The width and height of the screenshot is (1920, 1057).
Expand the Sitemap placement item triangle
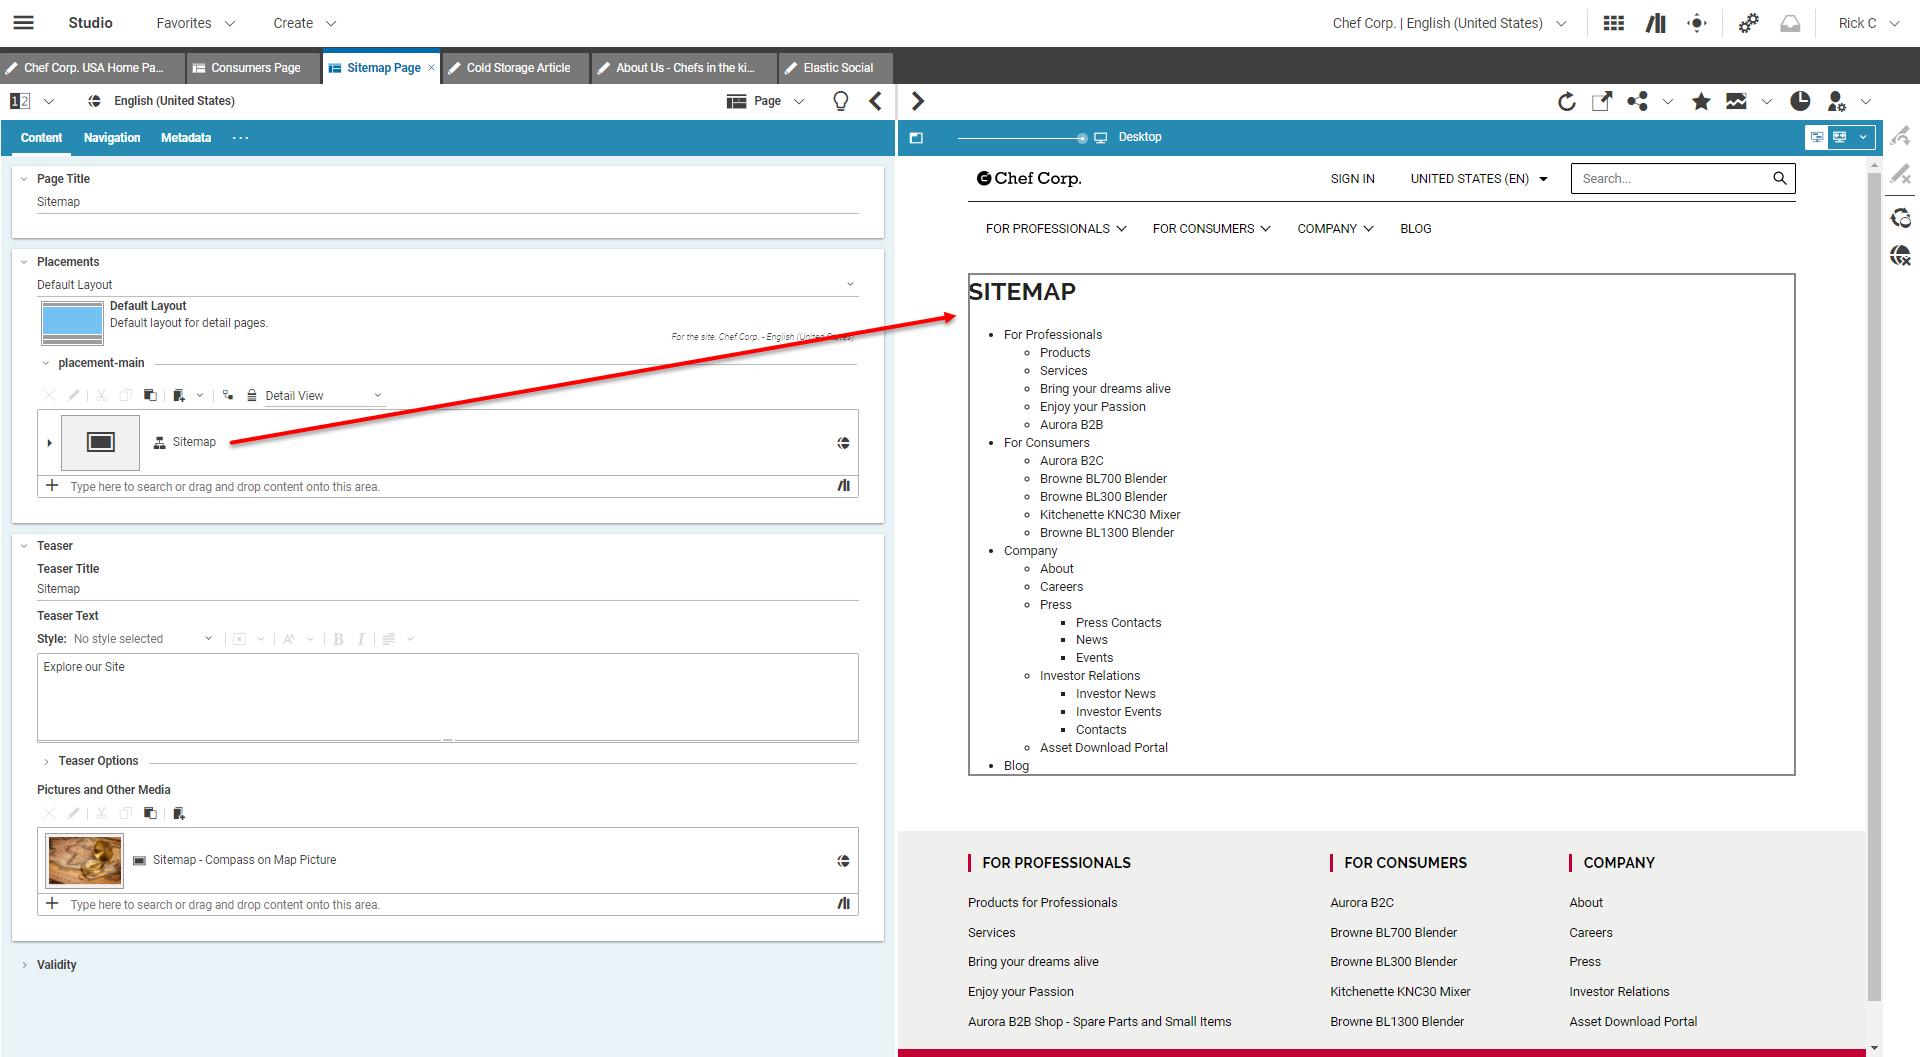click(49, 443)
